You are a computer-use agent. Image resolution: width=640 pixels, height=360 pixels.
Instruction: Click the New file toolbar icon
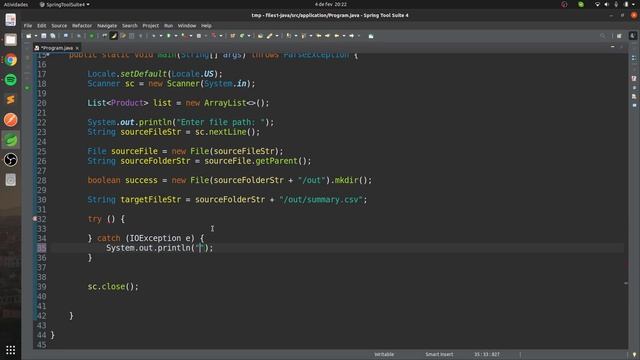point(29,36)
